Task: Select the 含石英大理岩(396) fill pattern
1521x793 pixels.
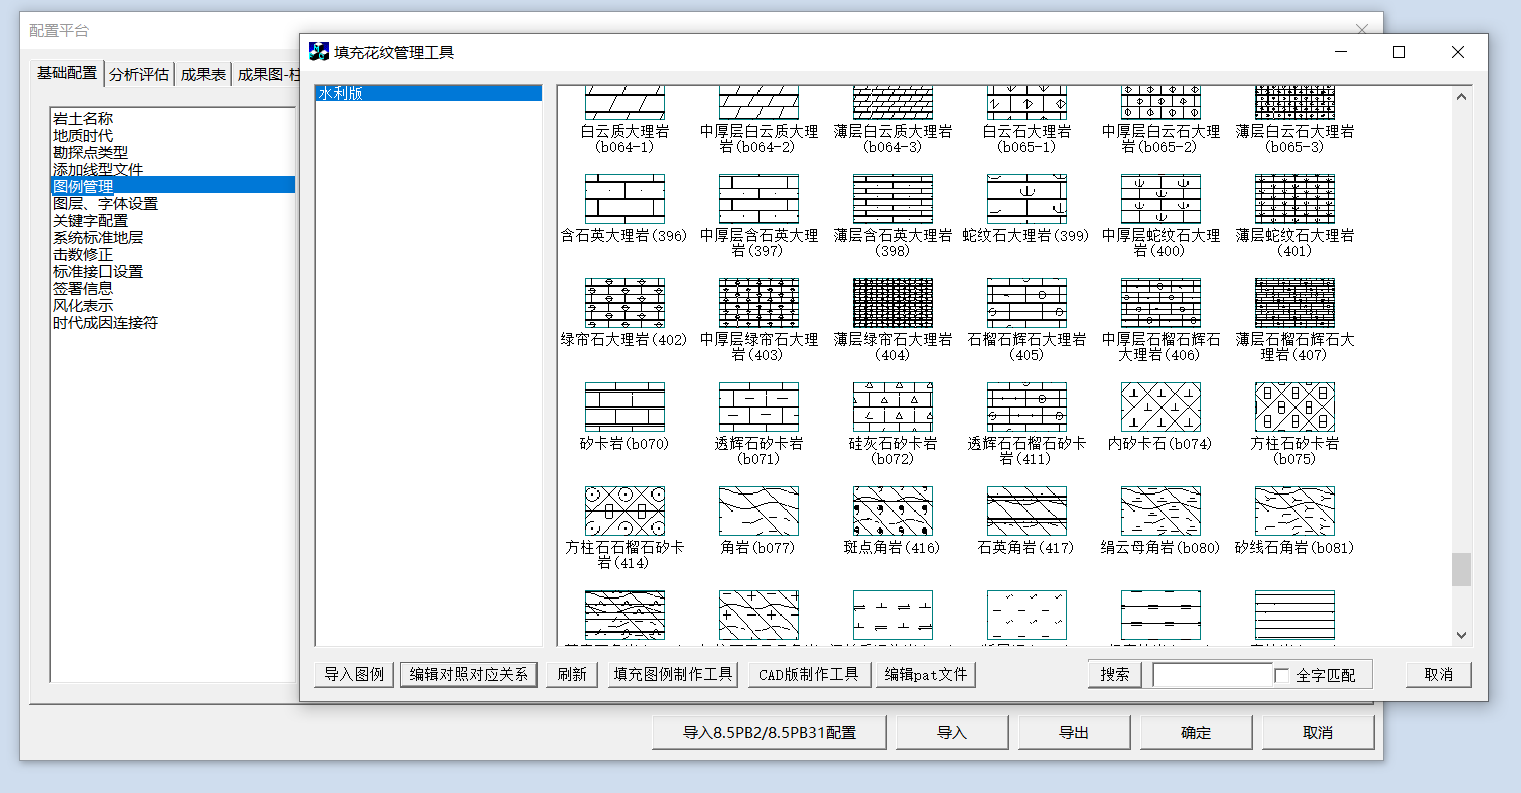Action: click(x=624, y=199)
